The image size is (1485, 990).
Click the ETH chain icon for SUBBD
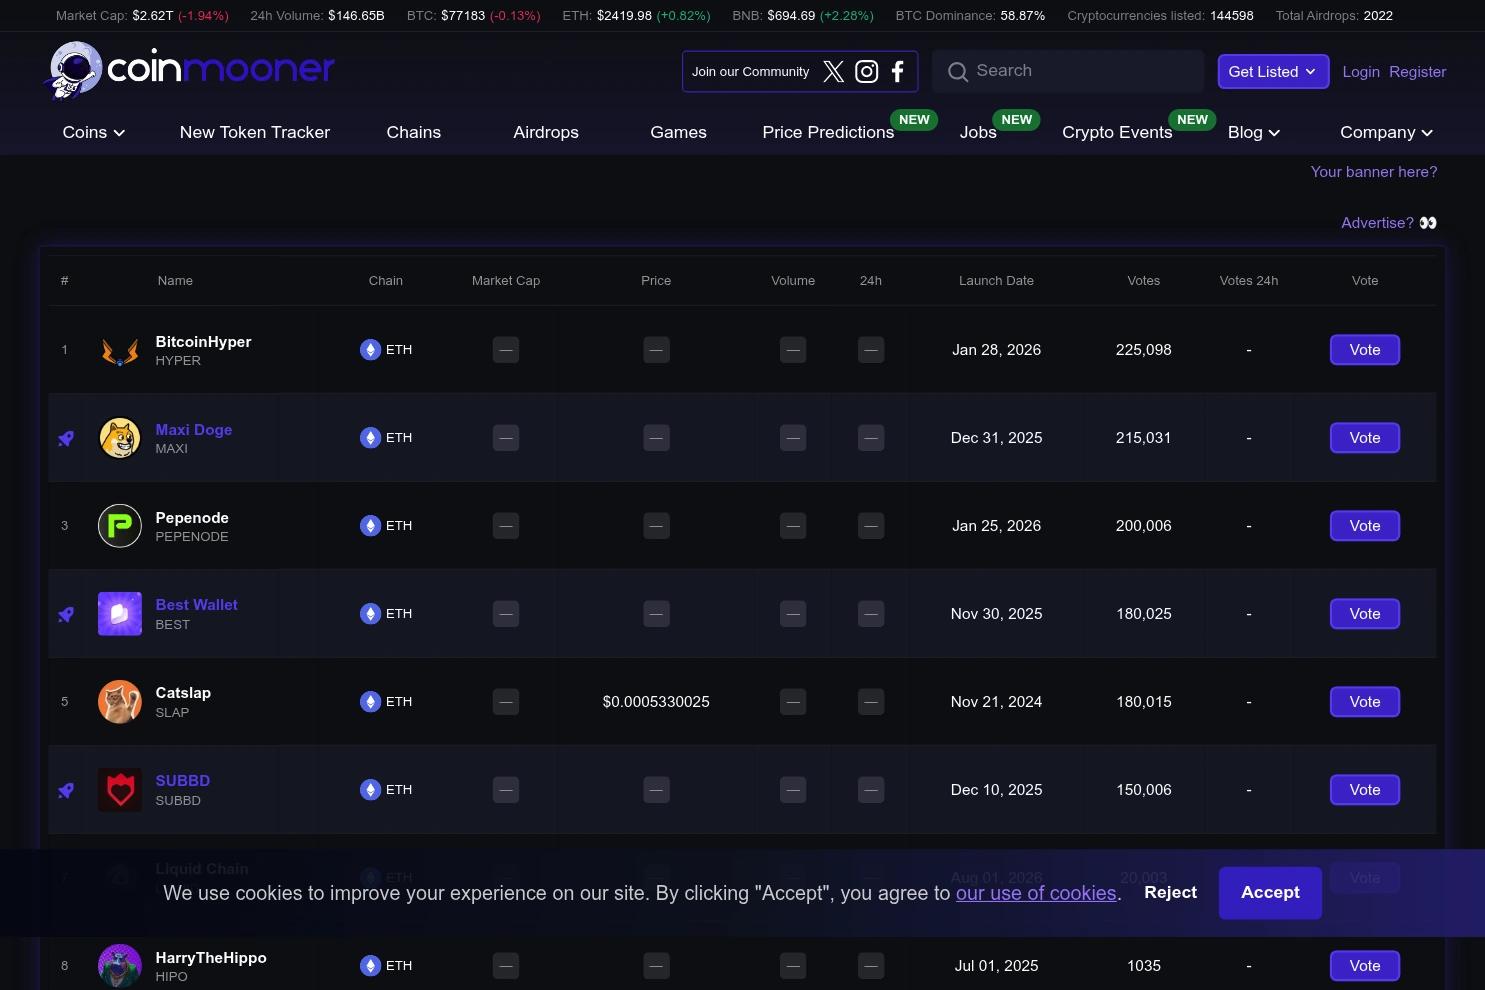point(370,790)
